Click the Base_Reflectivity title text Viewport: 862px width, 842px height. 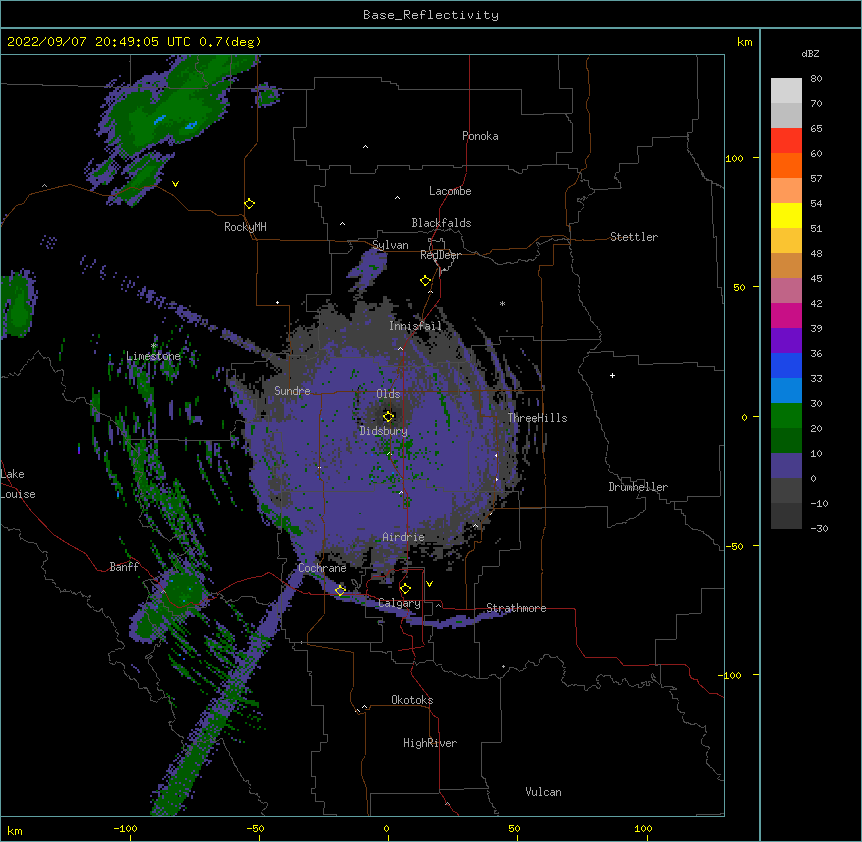click(431, 15)
